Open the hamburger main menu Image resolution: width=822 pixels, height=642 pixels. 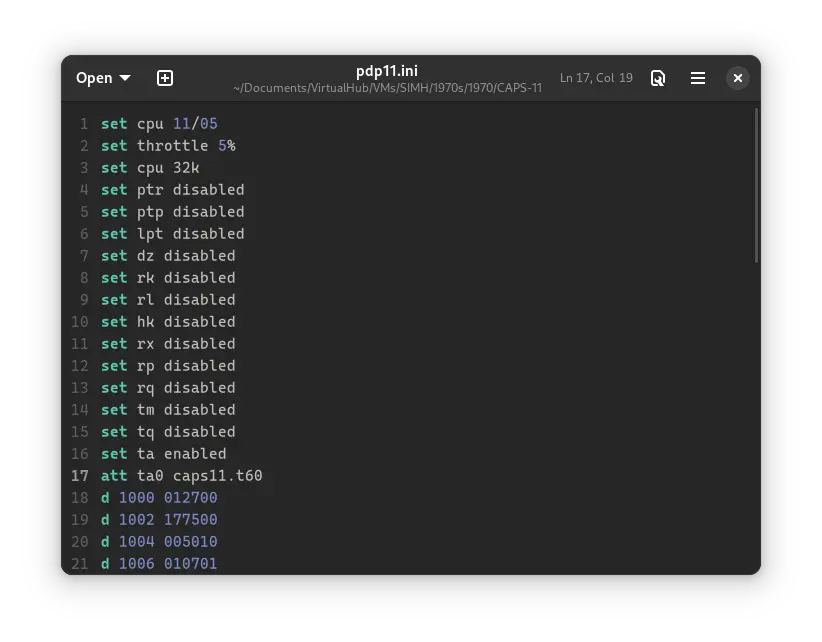pos(698,78)
